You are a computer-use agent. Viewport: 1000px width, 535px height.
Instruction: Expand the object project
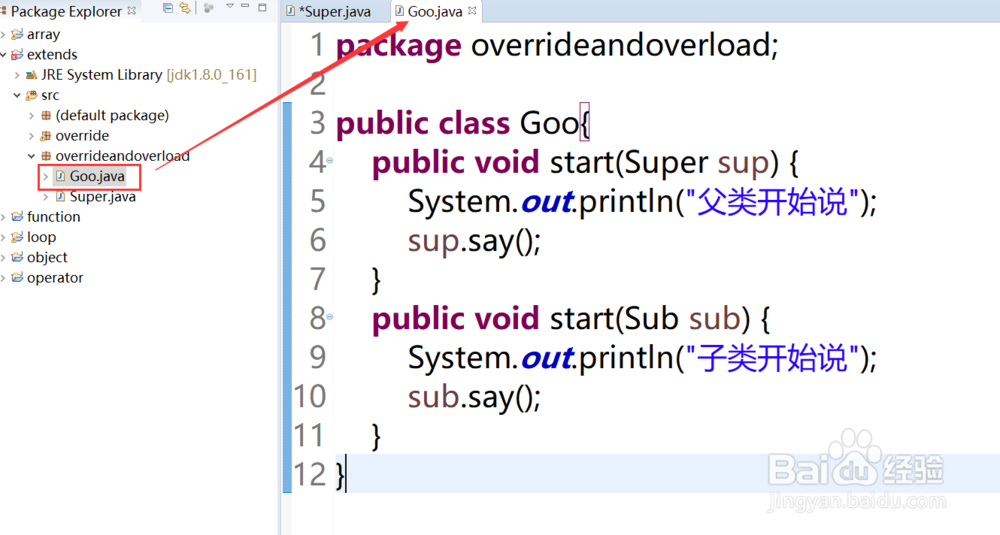3,258
